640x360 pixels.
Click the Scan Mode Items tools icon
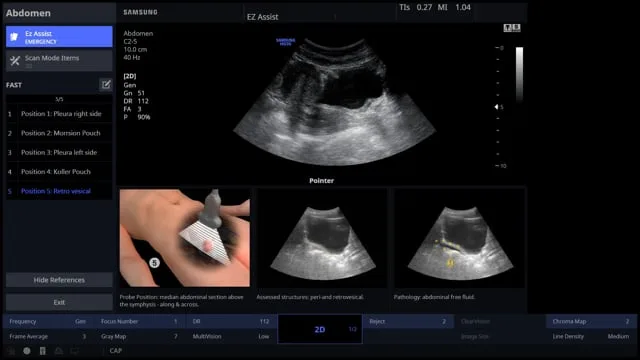click(15, 61)
